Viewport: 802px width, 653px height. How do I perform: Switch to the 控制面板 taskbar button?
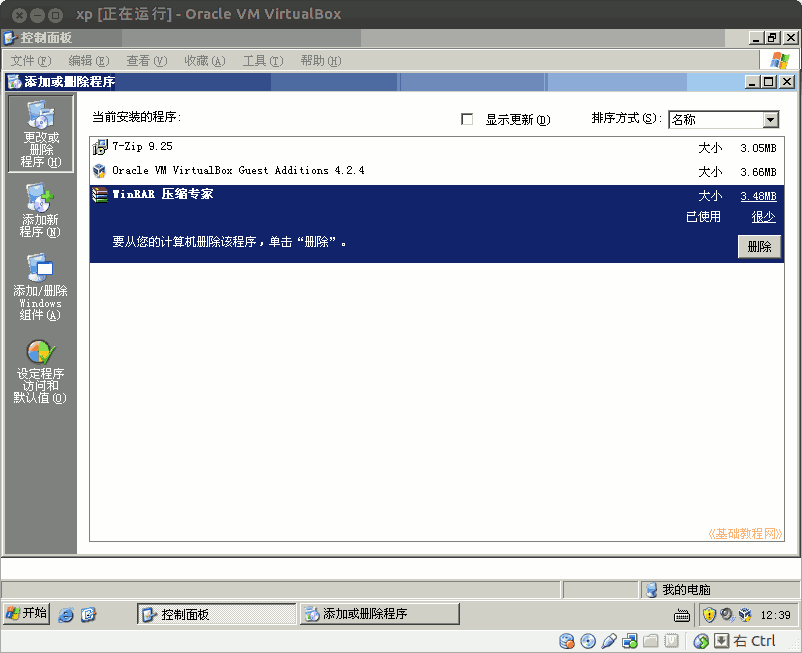(217, 614)
